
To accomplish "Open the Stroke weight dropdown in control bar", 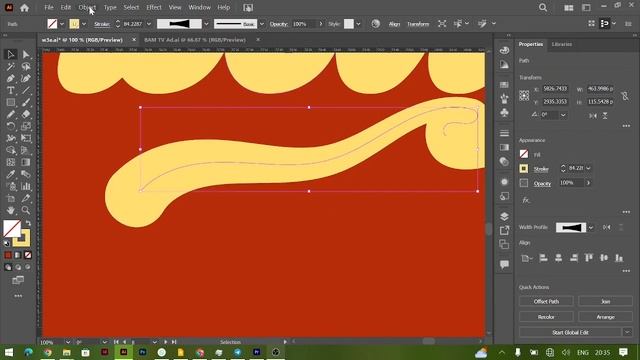I will point(149,24).
